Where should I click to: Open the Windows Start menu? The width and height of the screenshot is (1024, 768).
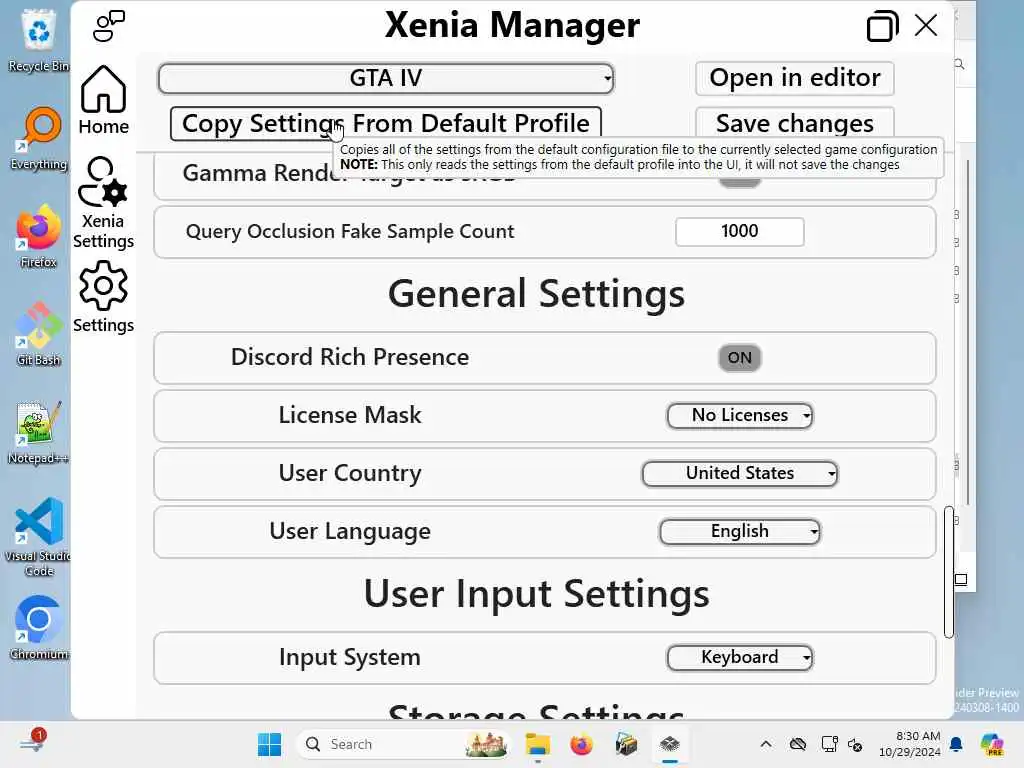pyautogui.click(x=269, y=744)
